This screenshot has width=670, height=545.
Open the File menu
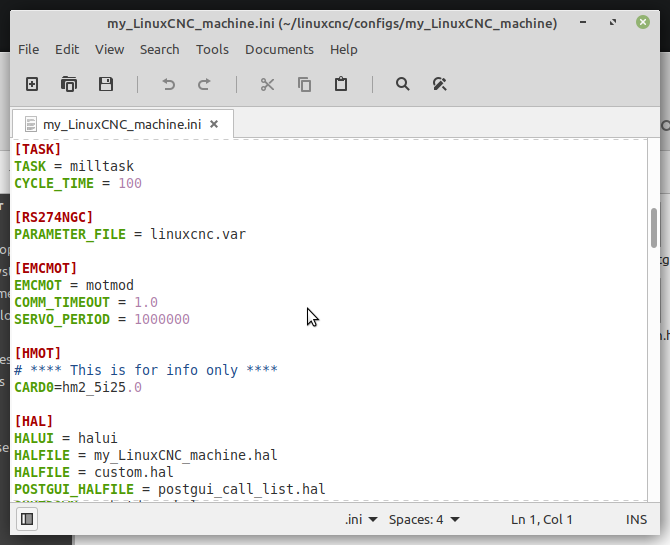[29, 50]
